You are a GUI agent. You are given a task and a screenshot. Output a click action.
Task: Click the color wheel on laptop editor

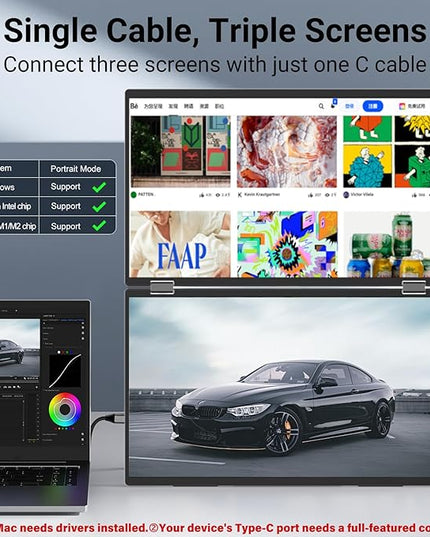65,409
